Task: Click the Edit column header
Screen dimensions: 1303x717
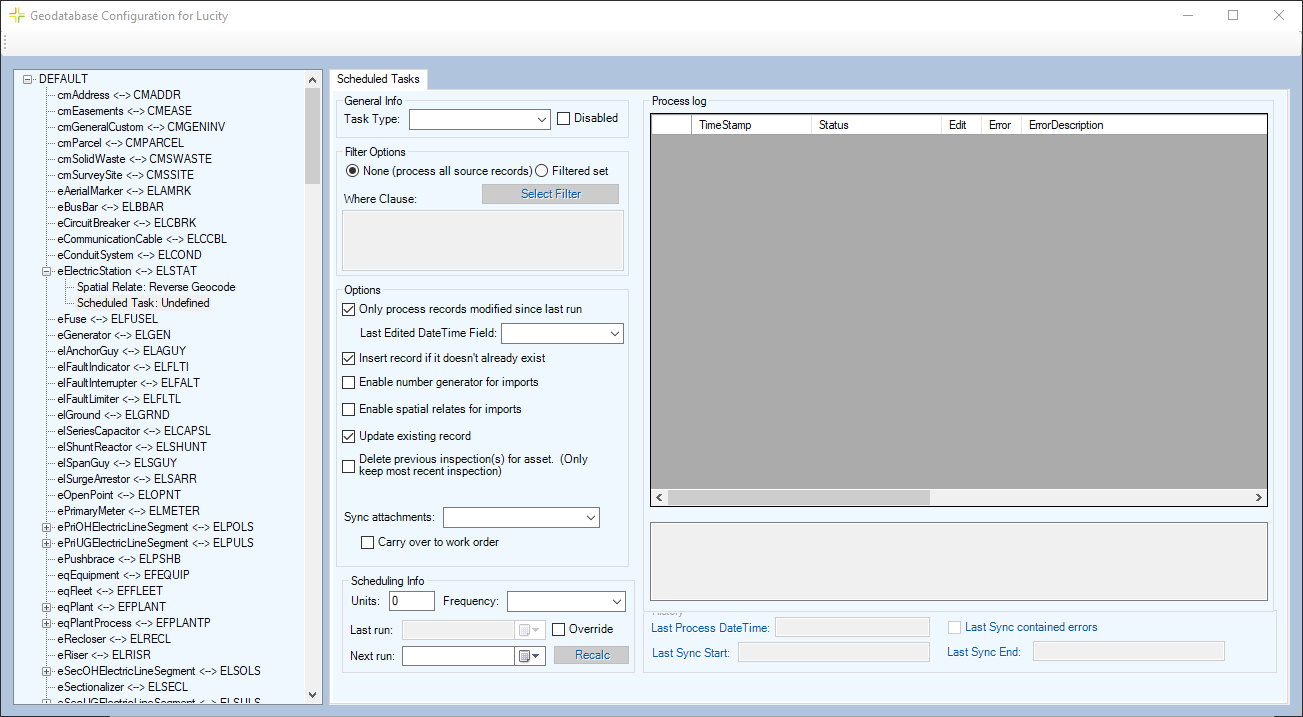Action: (961, 125)
